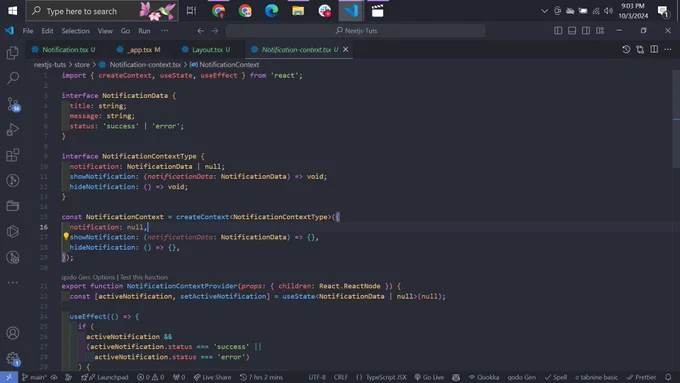Open File Explorer from taskbar
This screenshot has height=383, width=680.
pyautogui.click(x=298, y=11)
